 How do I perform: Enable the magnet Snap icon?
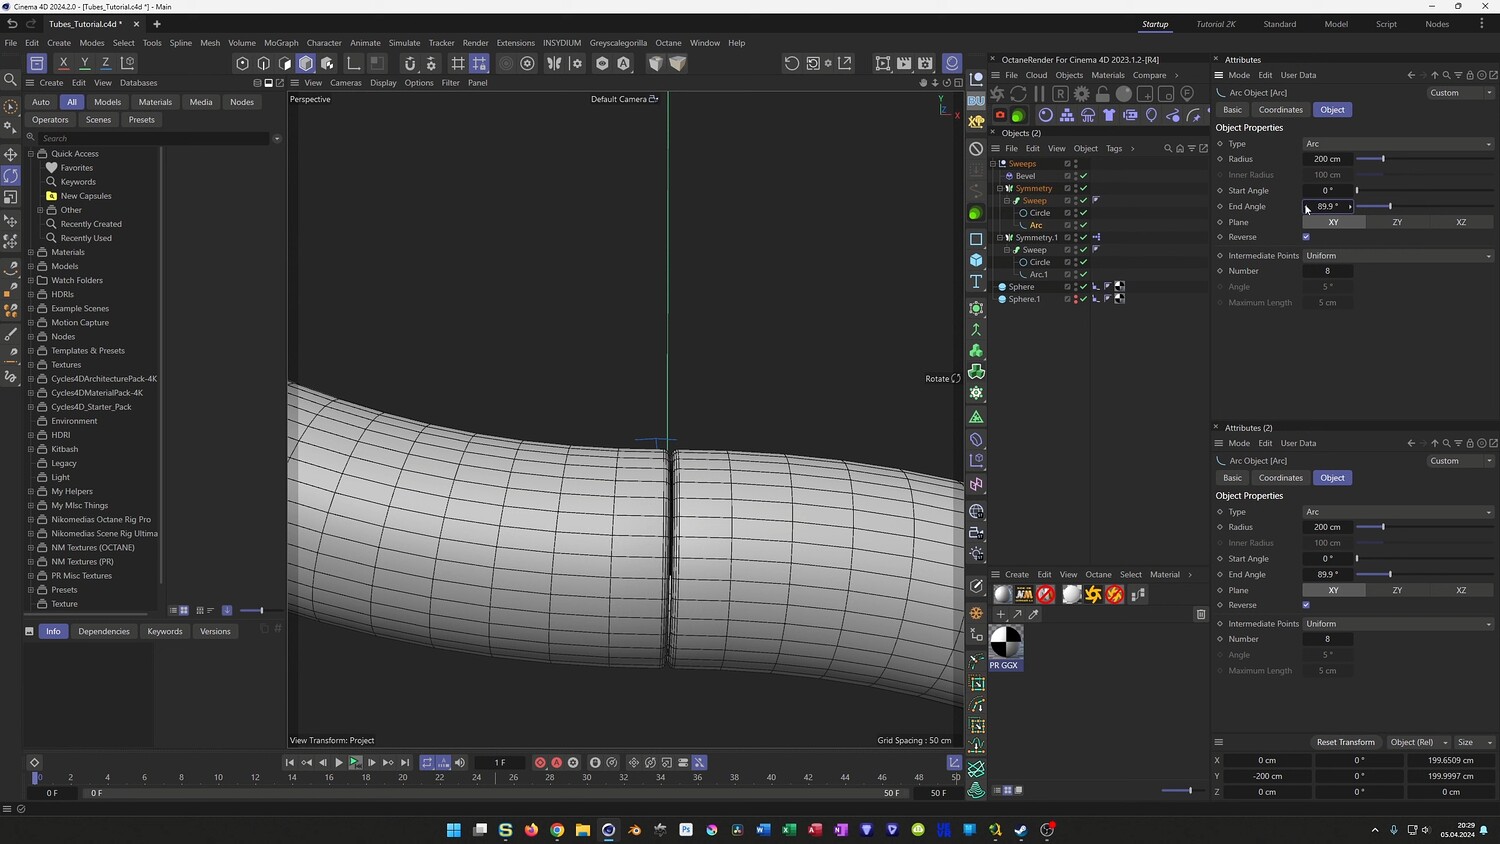(x=409, y=63)
